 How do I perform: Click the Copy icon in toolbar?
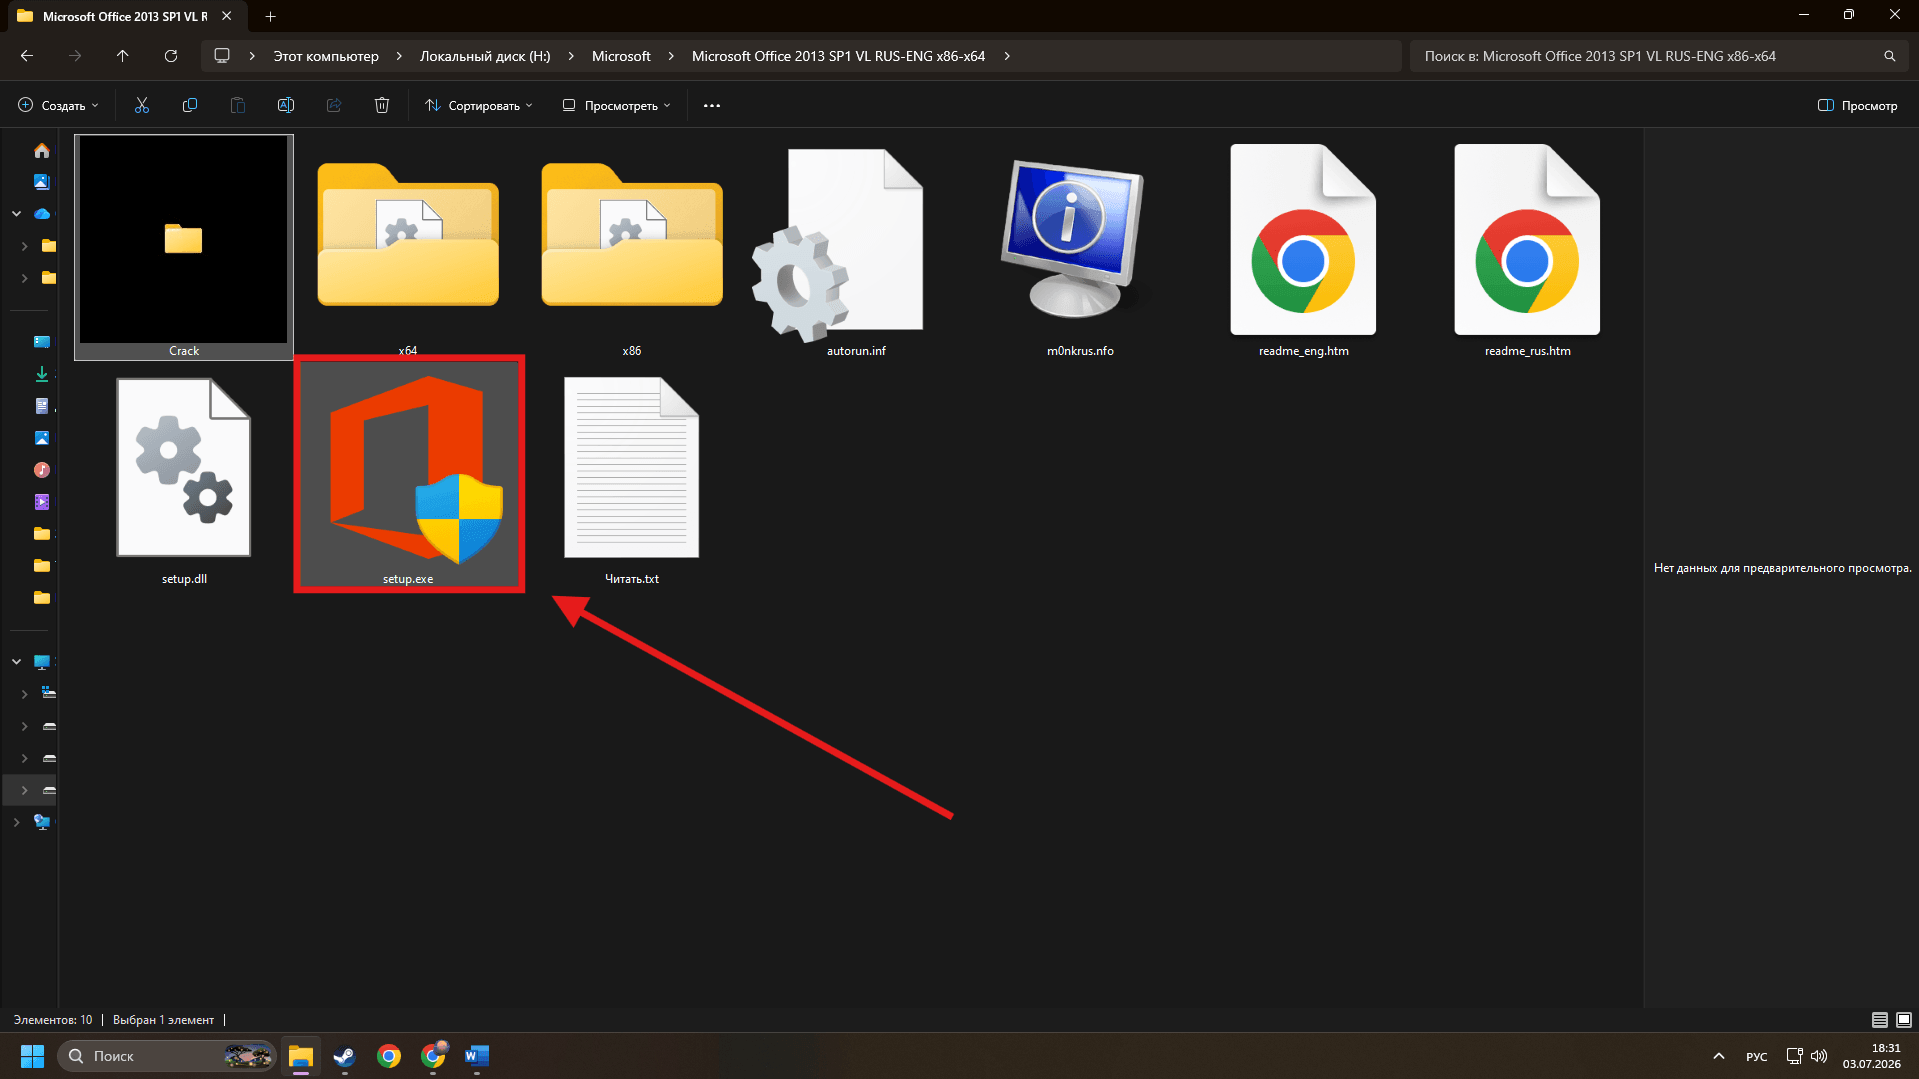pyautogui.click(x=190, y=105)
